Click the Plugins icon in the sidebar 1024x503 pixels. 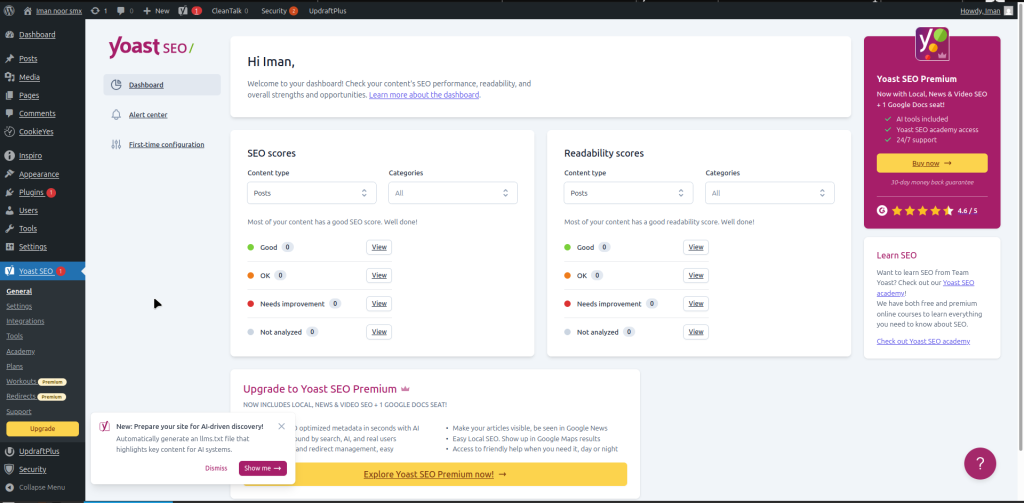point(9,192)
